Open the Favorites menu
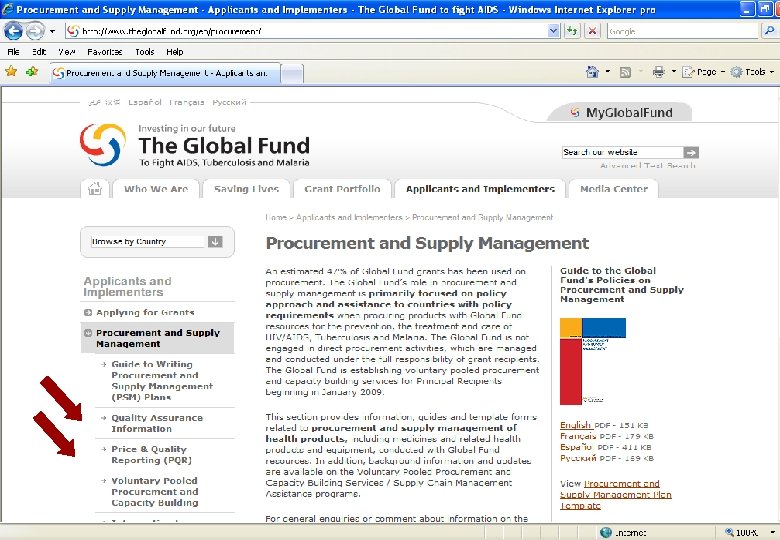 pos(104,52)
